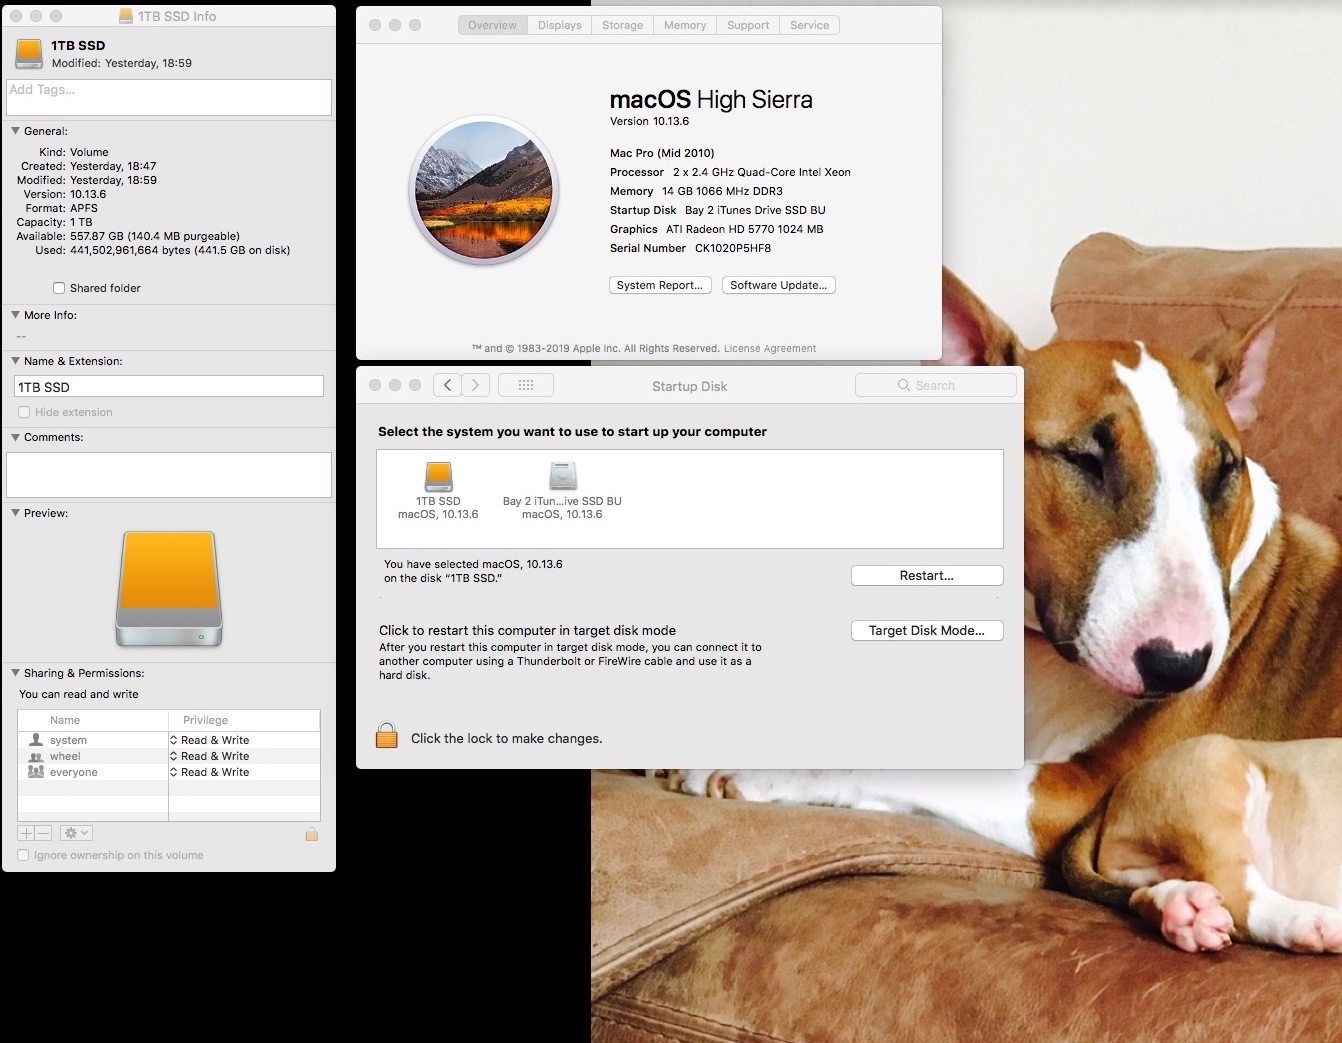This screenshot has height=1043, width=1342.
Task: Click the Target Disk Mode button
Action: [x=927, y=630]
